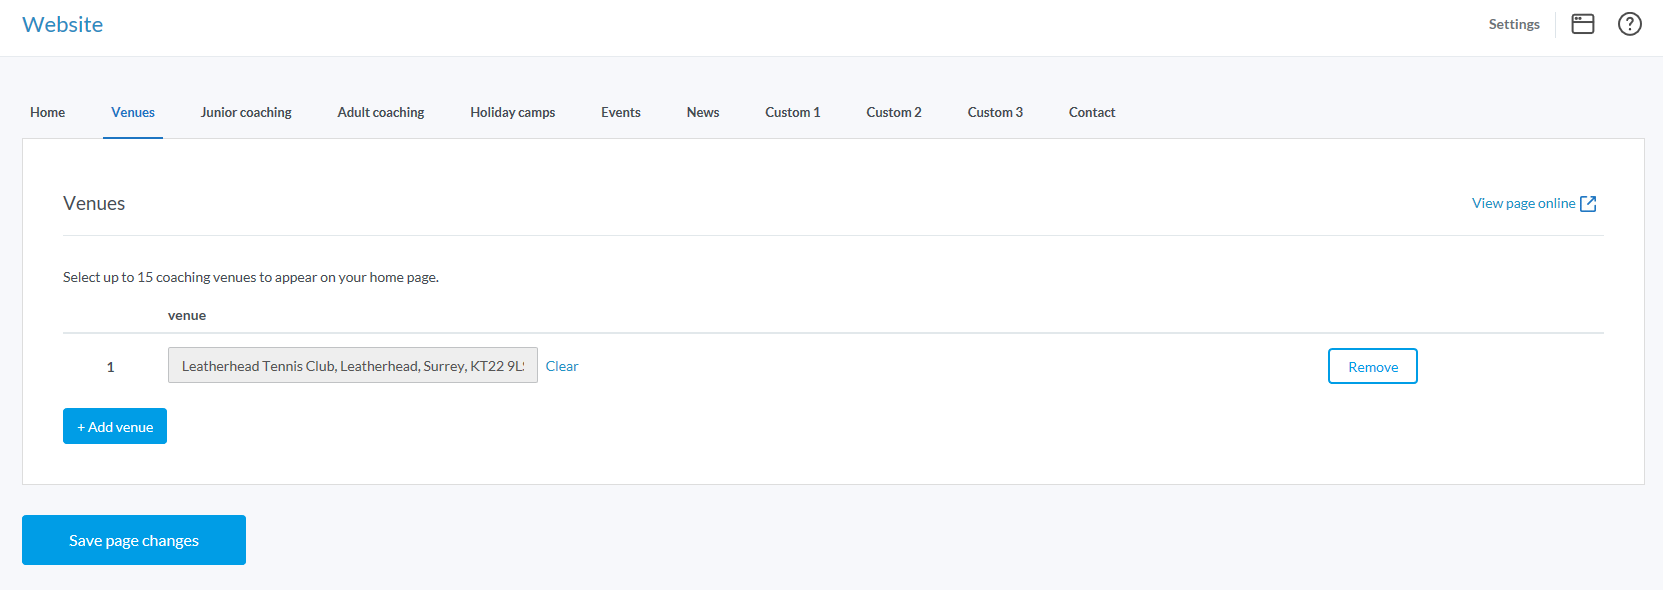Switch to the Home tab
This screenshot has width=1663, height=590.
pyautogui.click(x=47, y=112)
